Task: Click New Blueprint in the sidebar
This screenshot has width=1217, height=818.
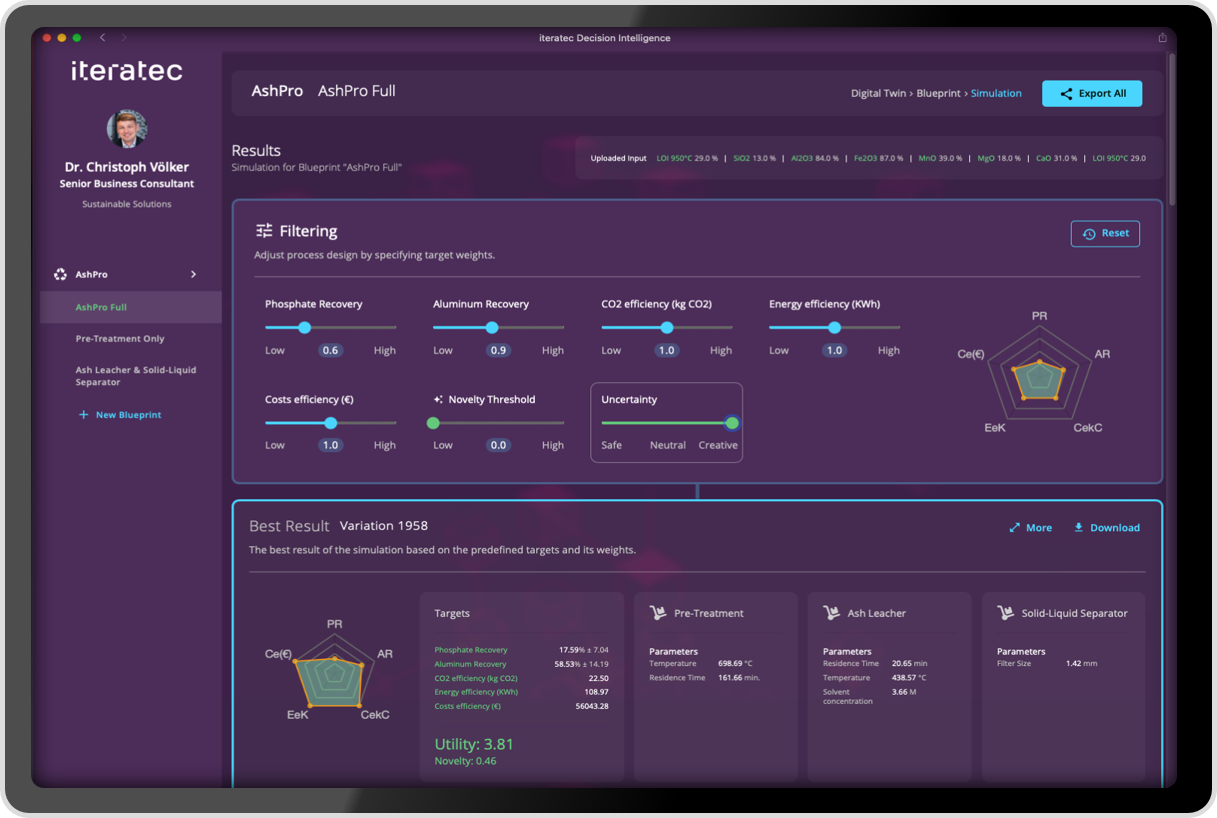Action: point(119,415)
